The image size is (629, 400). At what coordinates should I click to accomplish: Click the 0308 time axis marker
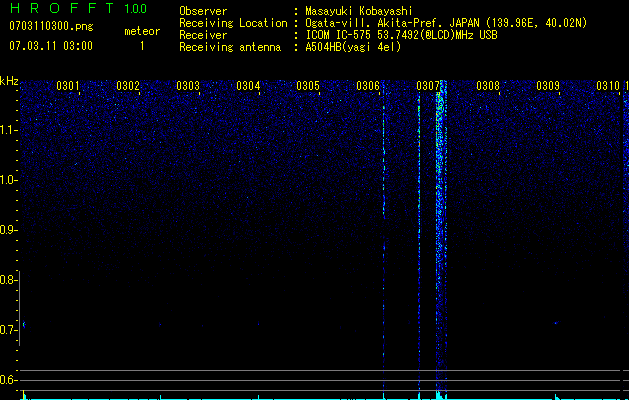coord(488,86)
